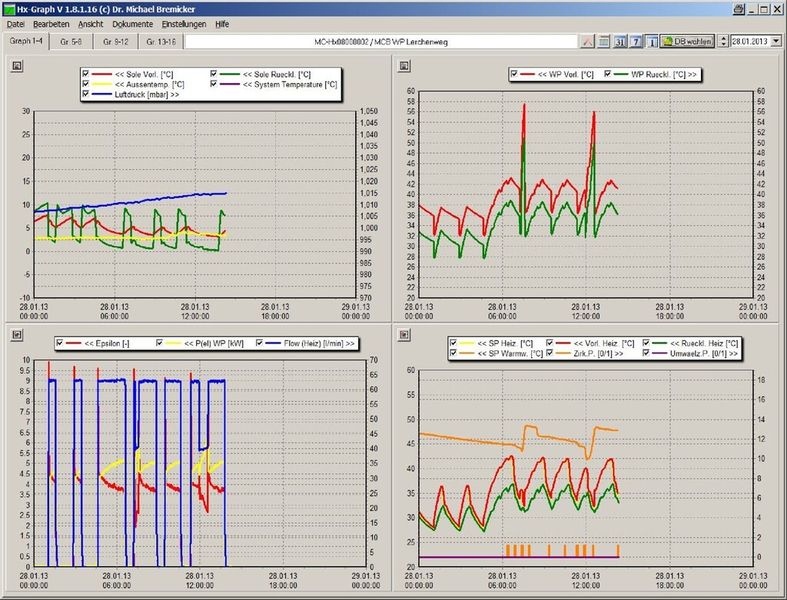
Task: Click the DB wählen button
Action: click(686, 42)
